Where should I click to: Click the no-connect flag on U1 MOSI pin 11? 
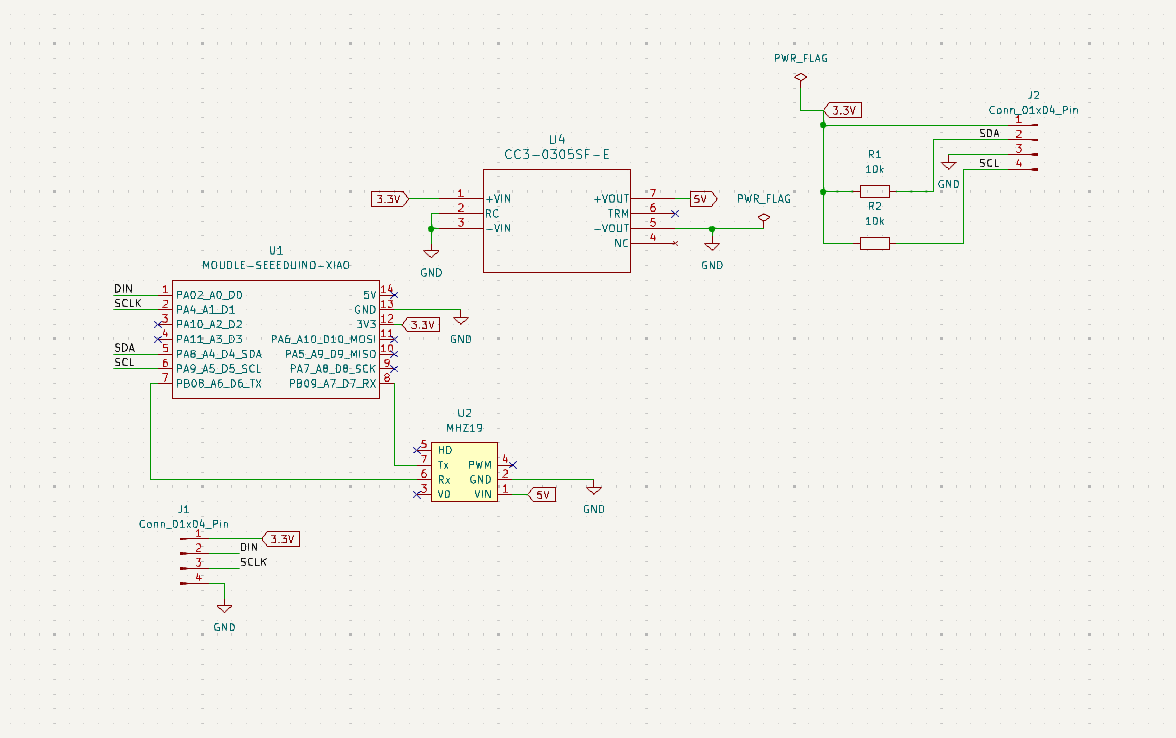click(394, 339)
